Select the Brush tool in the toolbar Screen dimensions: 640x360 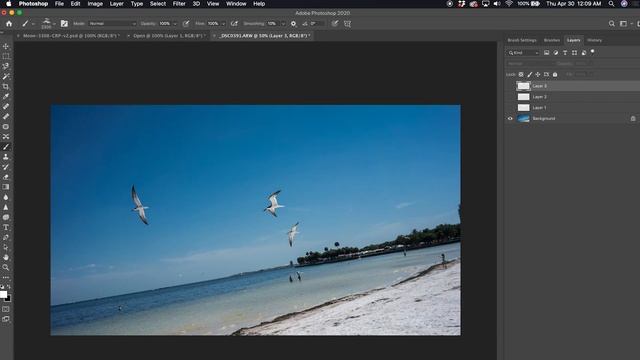(6, 147)
